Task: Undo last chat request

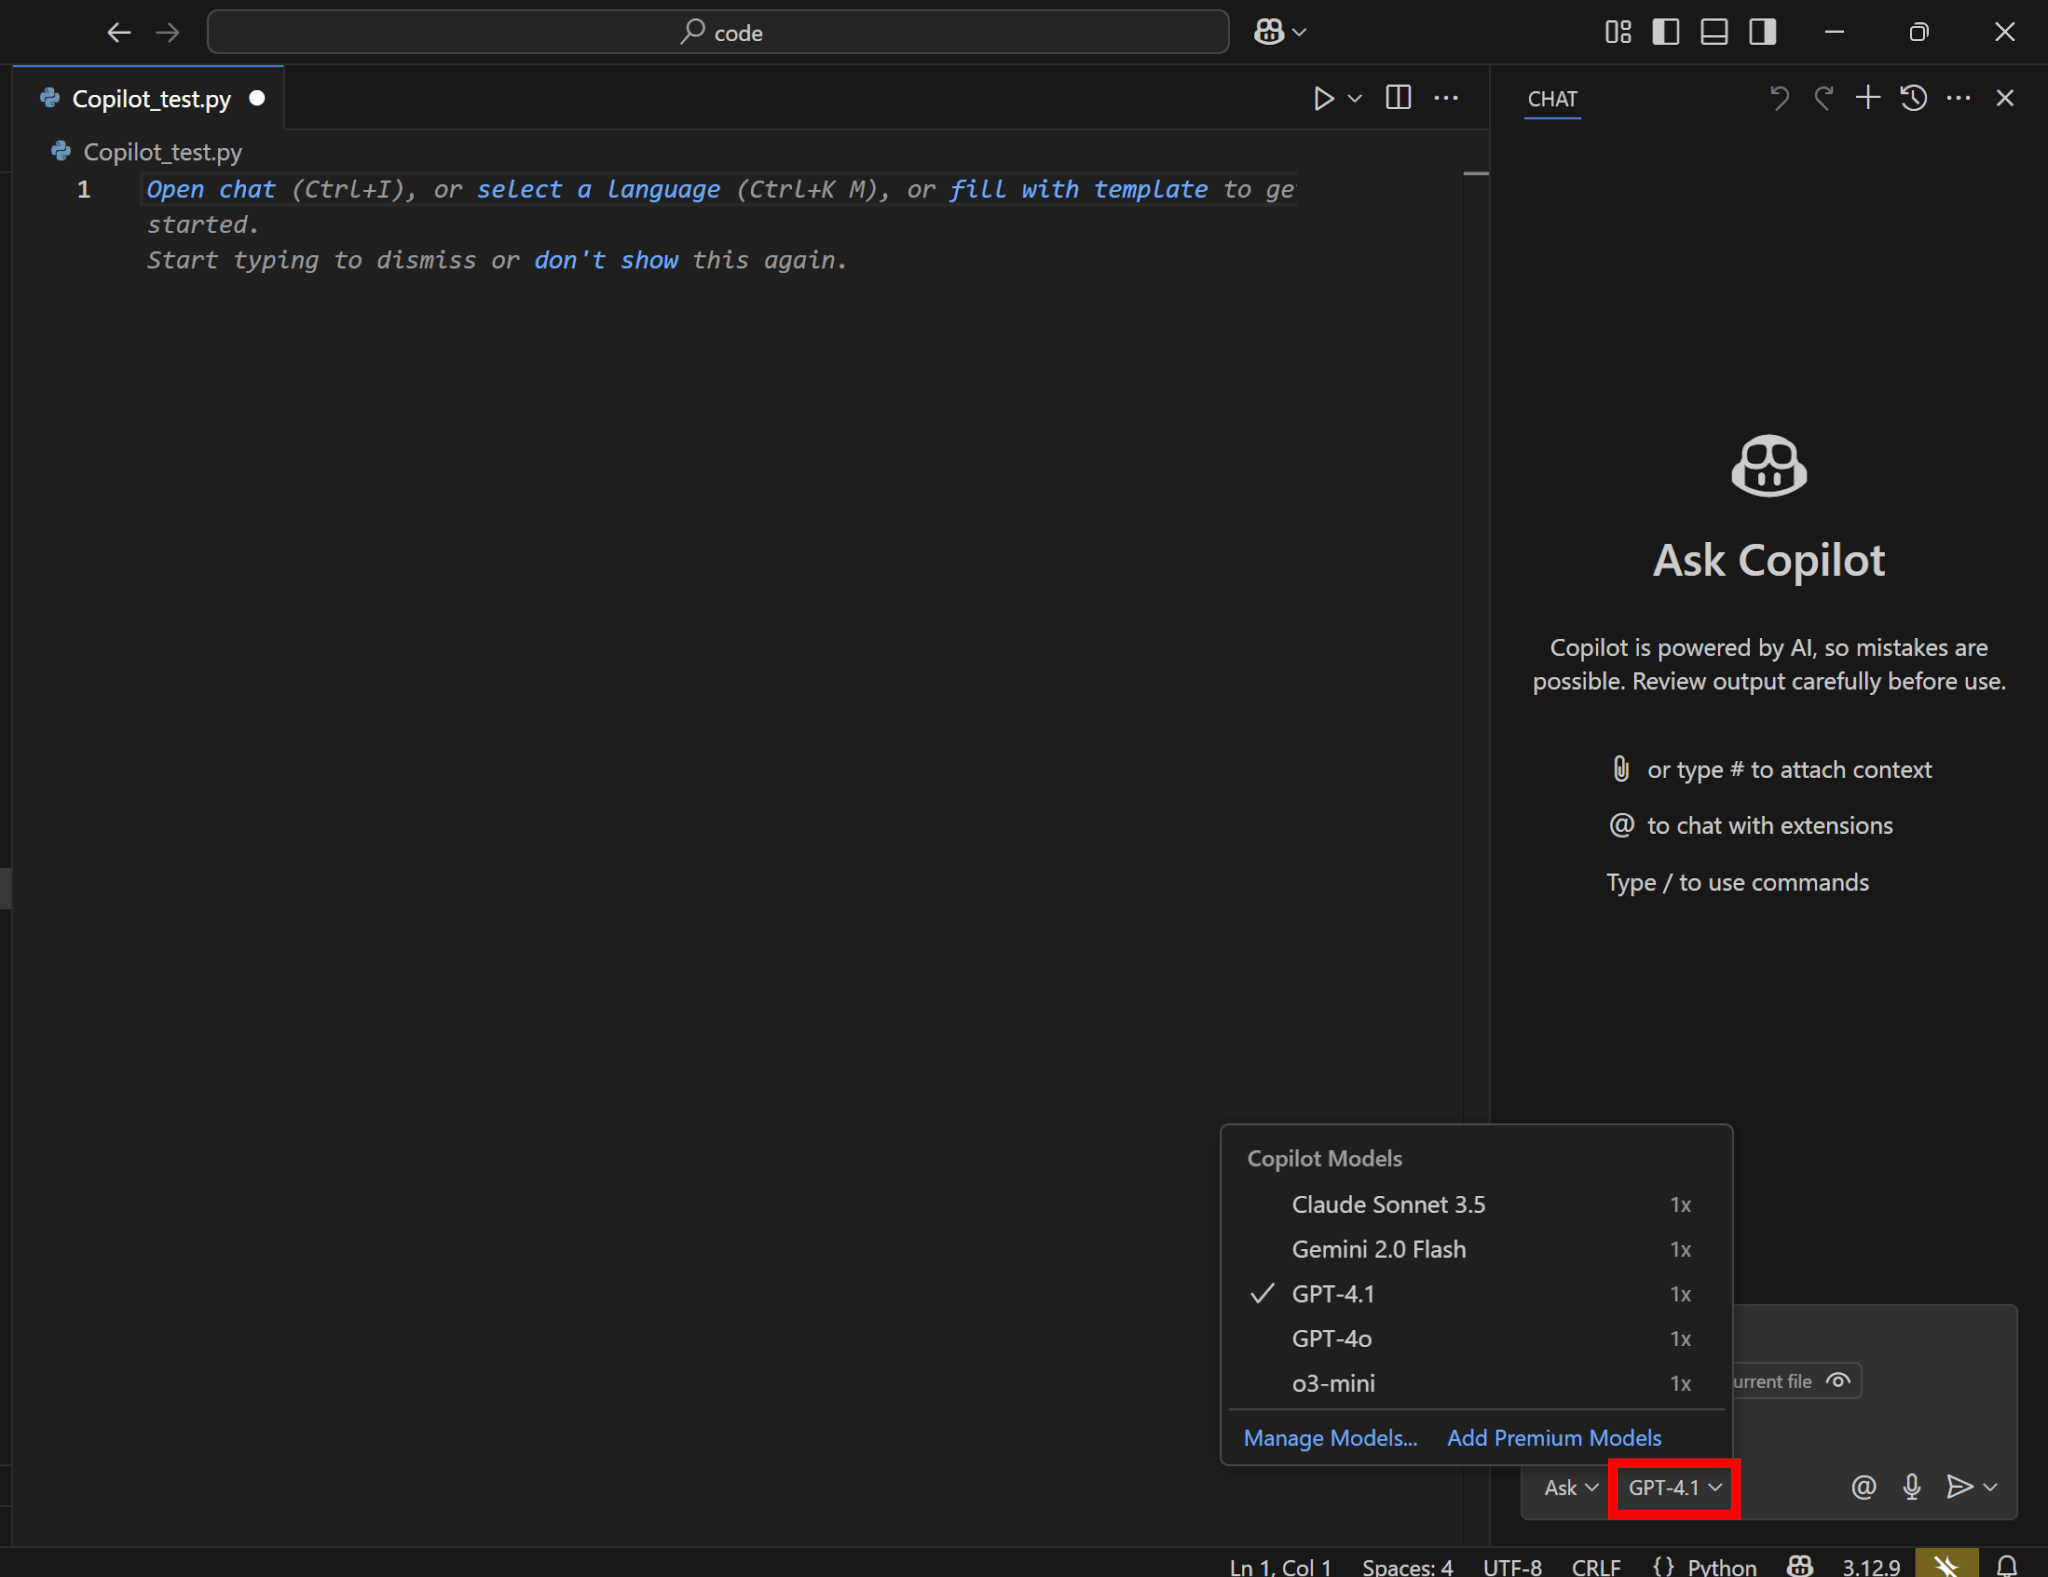Action: pyautogui.click(x=1779, y=98)
